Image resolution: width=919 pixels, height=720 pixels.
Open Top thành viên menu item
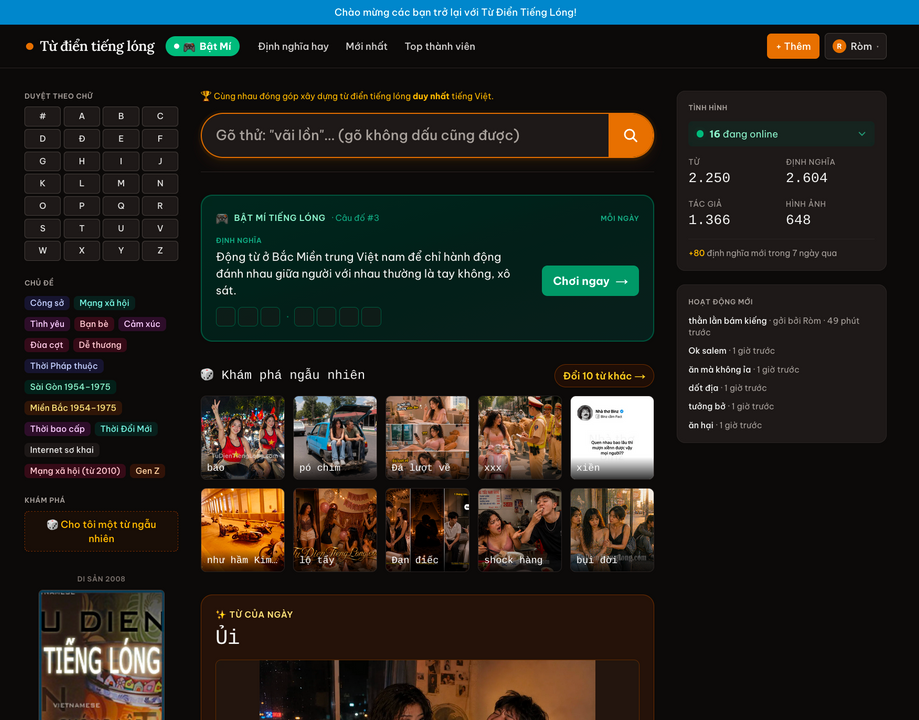440,46
